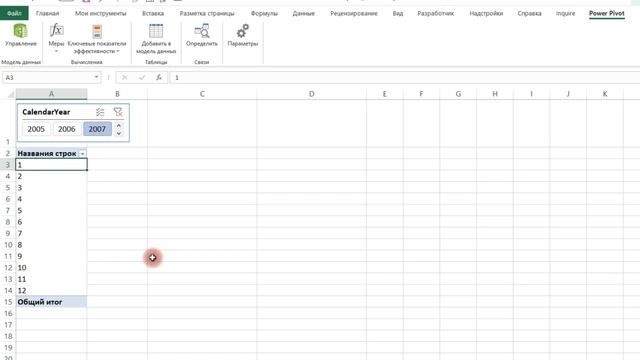
Task: Select the 2005 slicer item
Action: click(36, 129)
